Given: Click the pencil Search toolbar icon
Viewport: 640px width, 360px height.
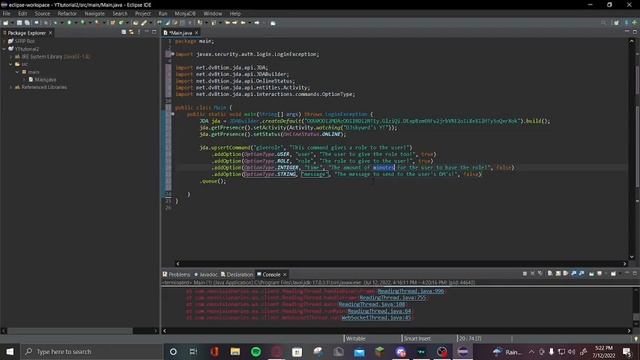Looking at the screenshot, I should pos(144,23).
